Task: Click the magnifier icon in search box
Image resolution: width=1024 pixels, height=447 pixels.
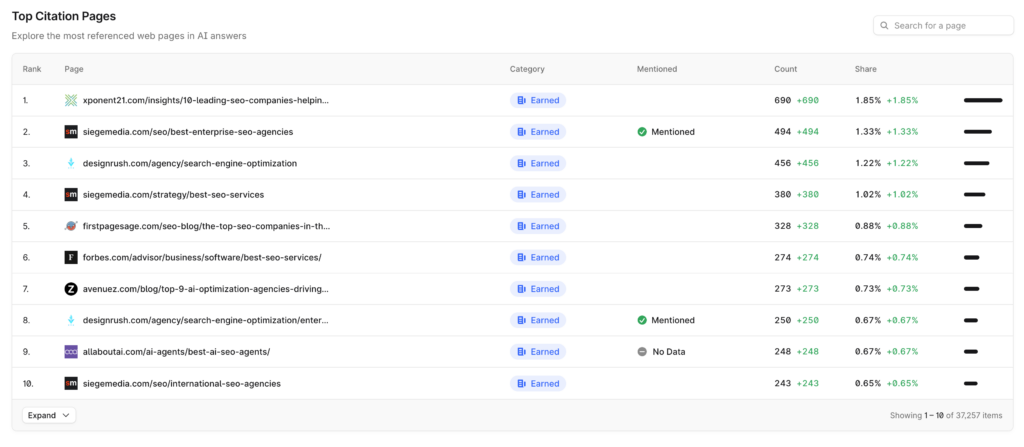Action: click(x=884, y=25)
